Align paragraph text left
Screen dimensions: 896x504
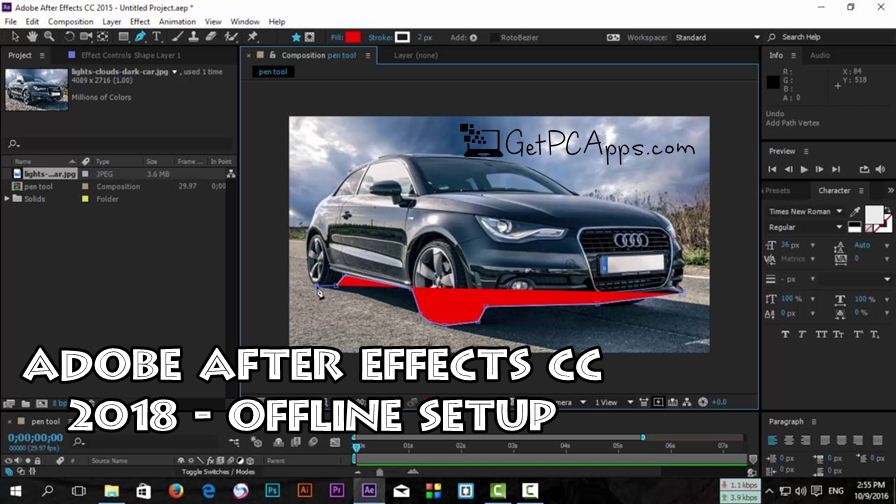pyautogui.click(x=773, y=440)
